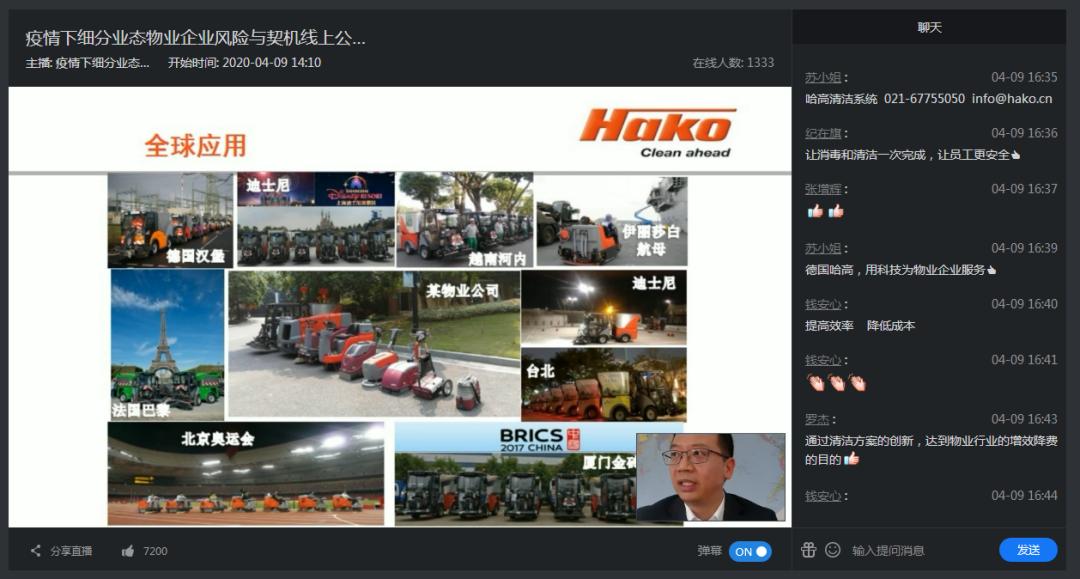This screenshot has width=1080, height=579.
Task: Click start time 2020-04-09 14:10
Action: pos(245,63)
